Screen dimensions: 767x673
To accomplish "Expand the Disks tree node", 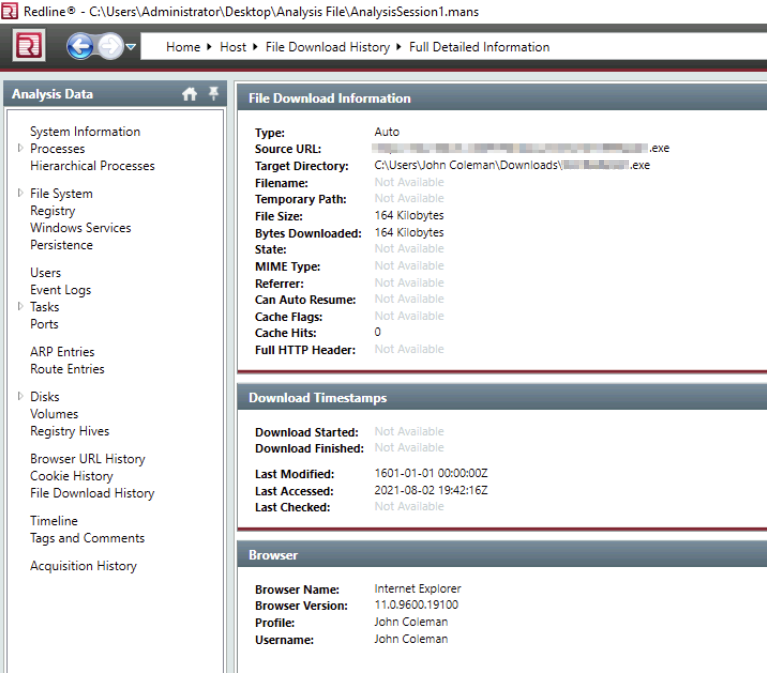I will click(x=20, y=396).
